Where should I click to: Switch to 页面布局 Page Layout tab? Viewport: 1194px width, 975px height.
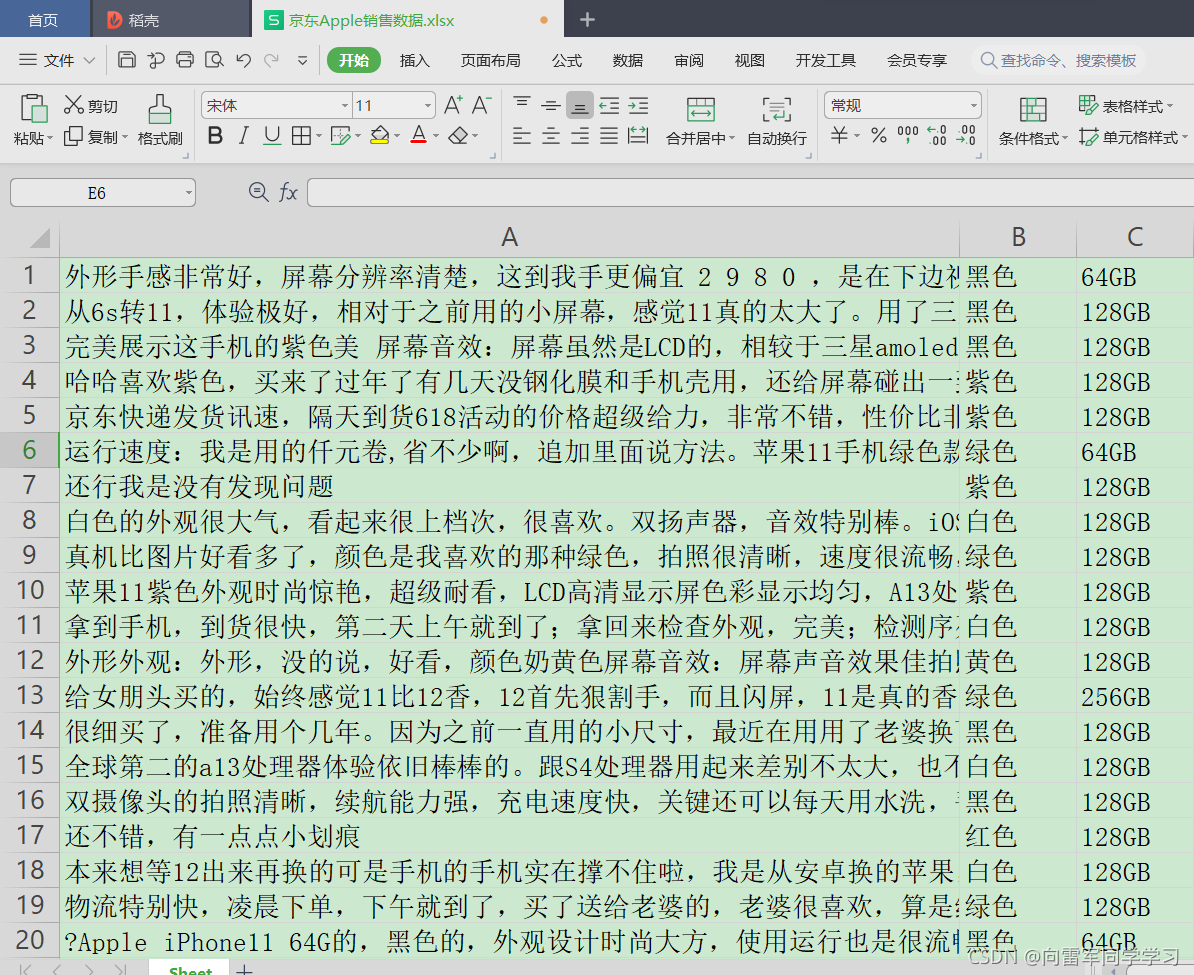[490, 60]
